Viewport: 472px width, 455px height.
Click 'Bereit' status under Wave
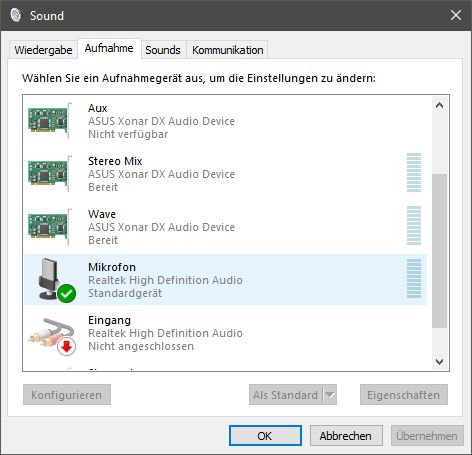(103, 240)
